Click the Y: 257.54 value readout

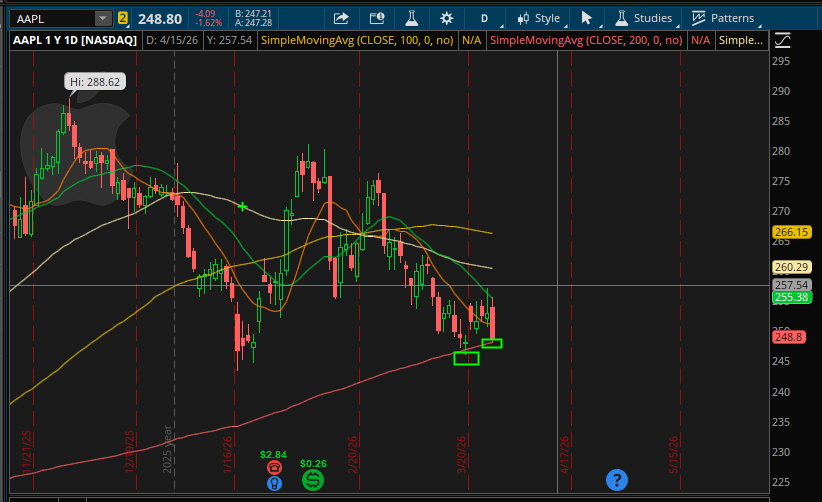pos(229,40)
